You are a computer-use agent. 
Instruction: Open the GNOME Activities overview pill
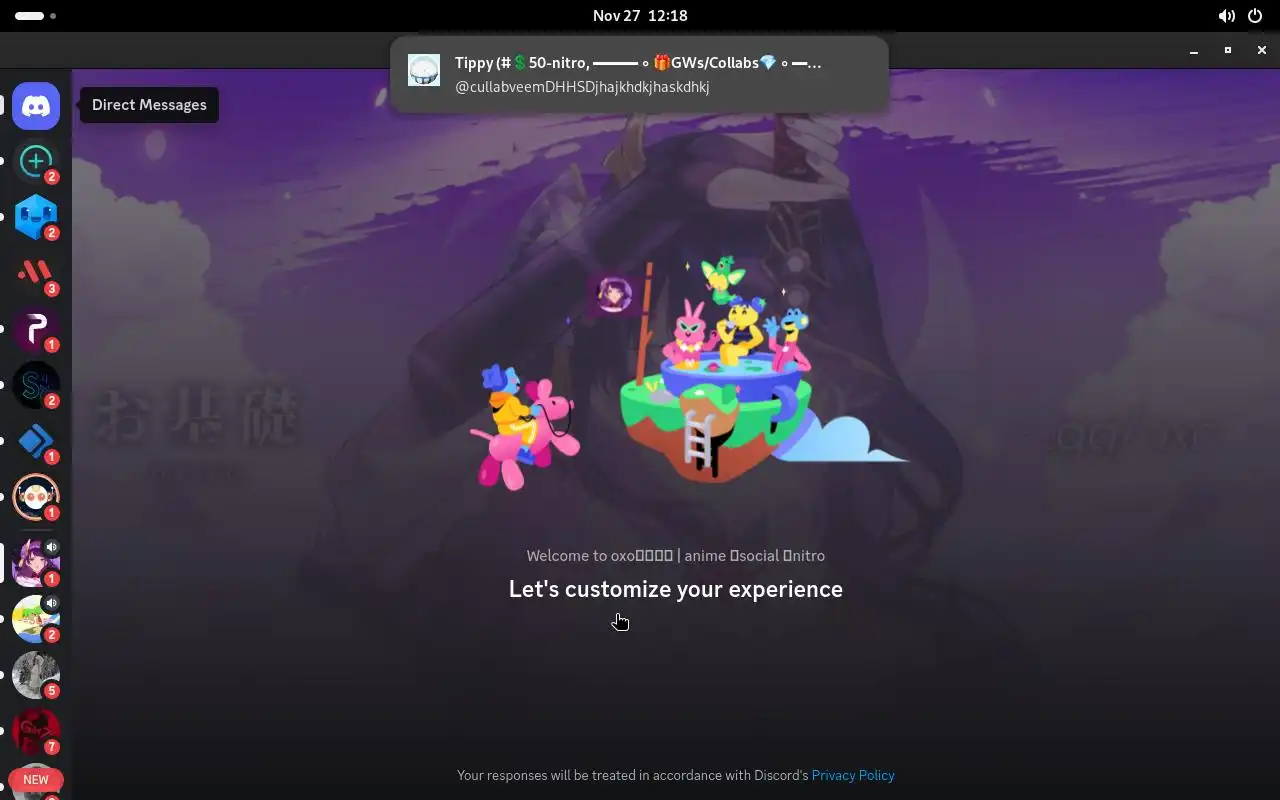click(x=36, y=16)
